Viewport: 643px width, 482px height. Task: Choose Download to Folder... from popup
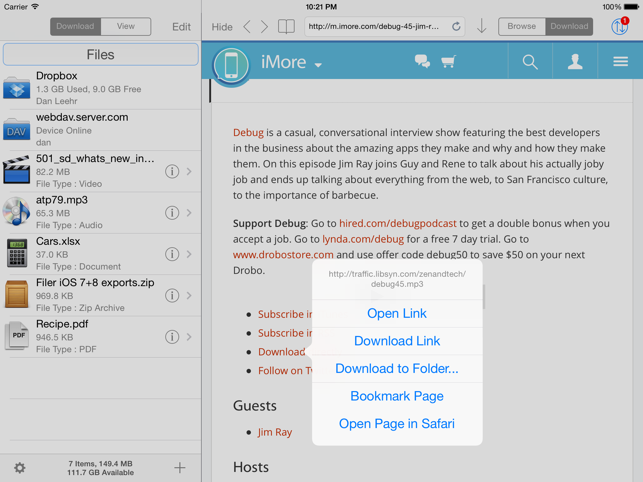(397, 368)
